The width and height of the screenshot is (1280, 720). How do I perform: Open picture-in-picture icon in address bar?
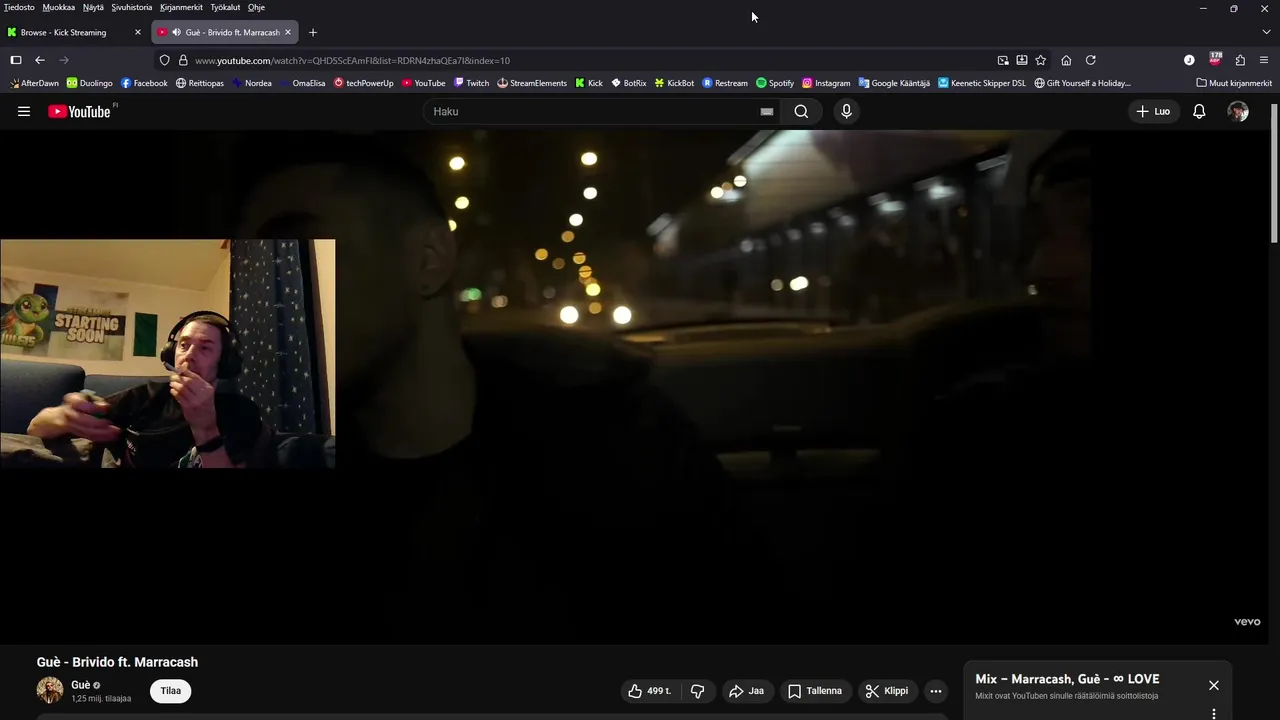coord(1003,60)
